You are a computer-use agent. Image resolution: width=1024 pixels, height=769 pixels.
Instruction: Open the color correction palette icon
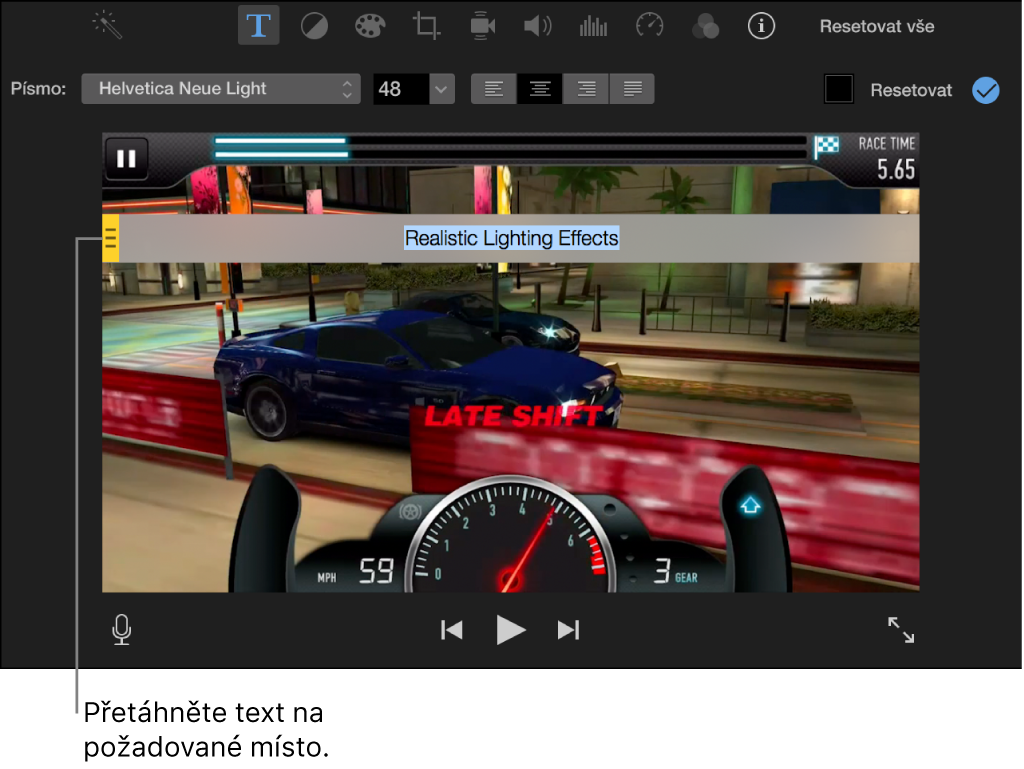(370, 27)
